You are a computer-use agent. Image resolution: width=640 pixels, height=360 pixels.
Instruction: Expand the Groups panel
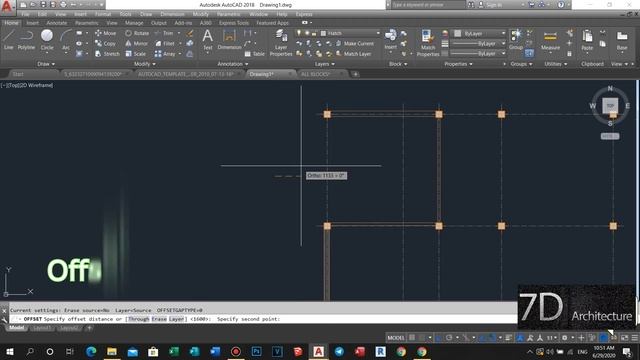coord(521,64)
